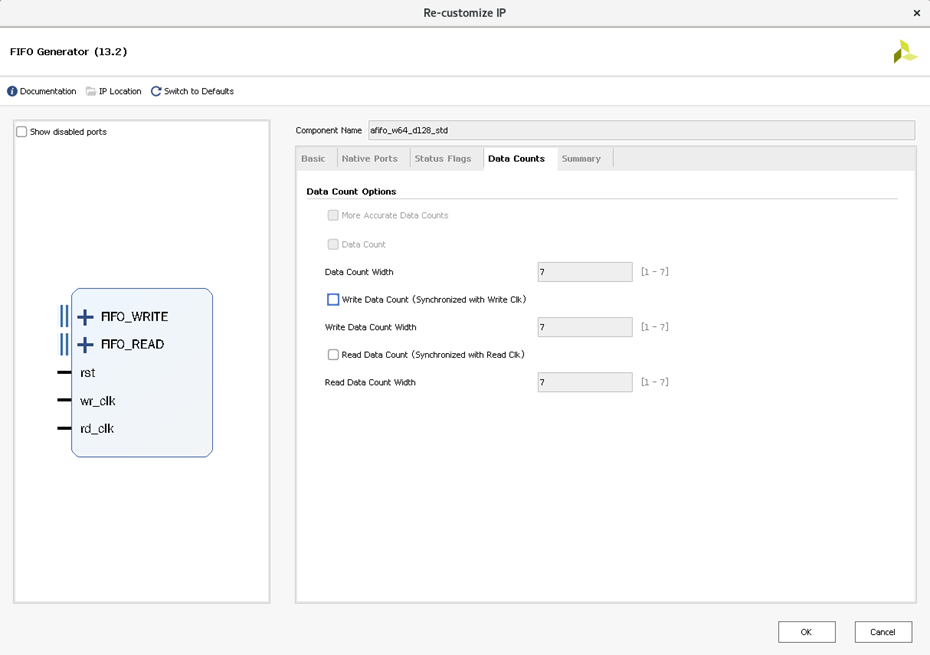Screen dimensions: 930x655
Task: Switch to the Native Ports tab
Action: (370, 158)
